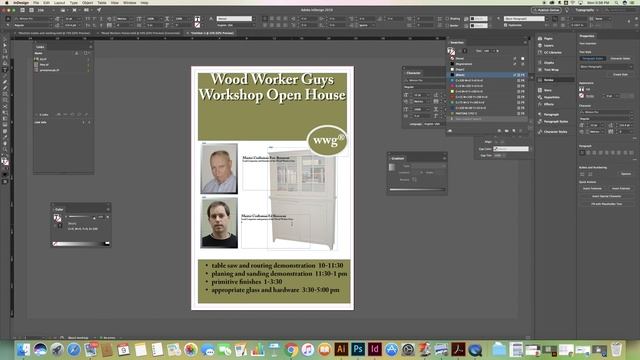Image resolution: width=640 pixels, height=360 pixels.
Task: Click the Publish Online rocket icon
Action: click(x=99, y=10)
